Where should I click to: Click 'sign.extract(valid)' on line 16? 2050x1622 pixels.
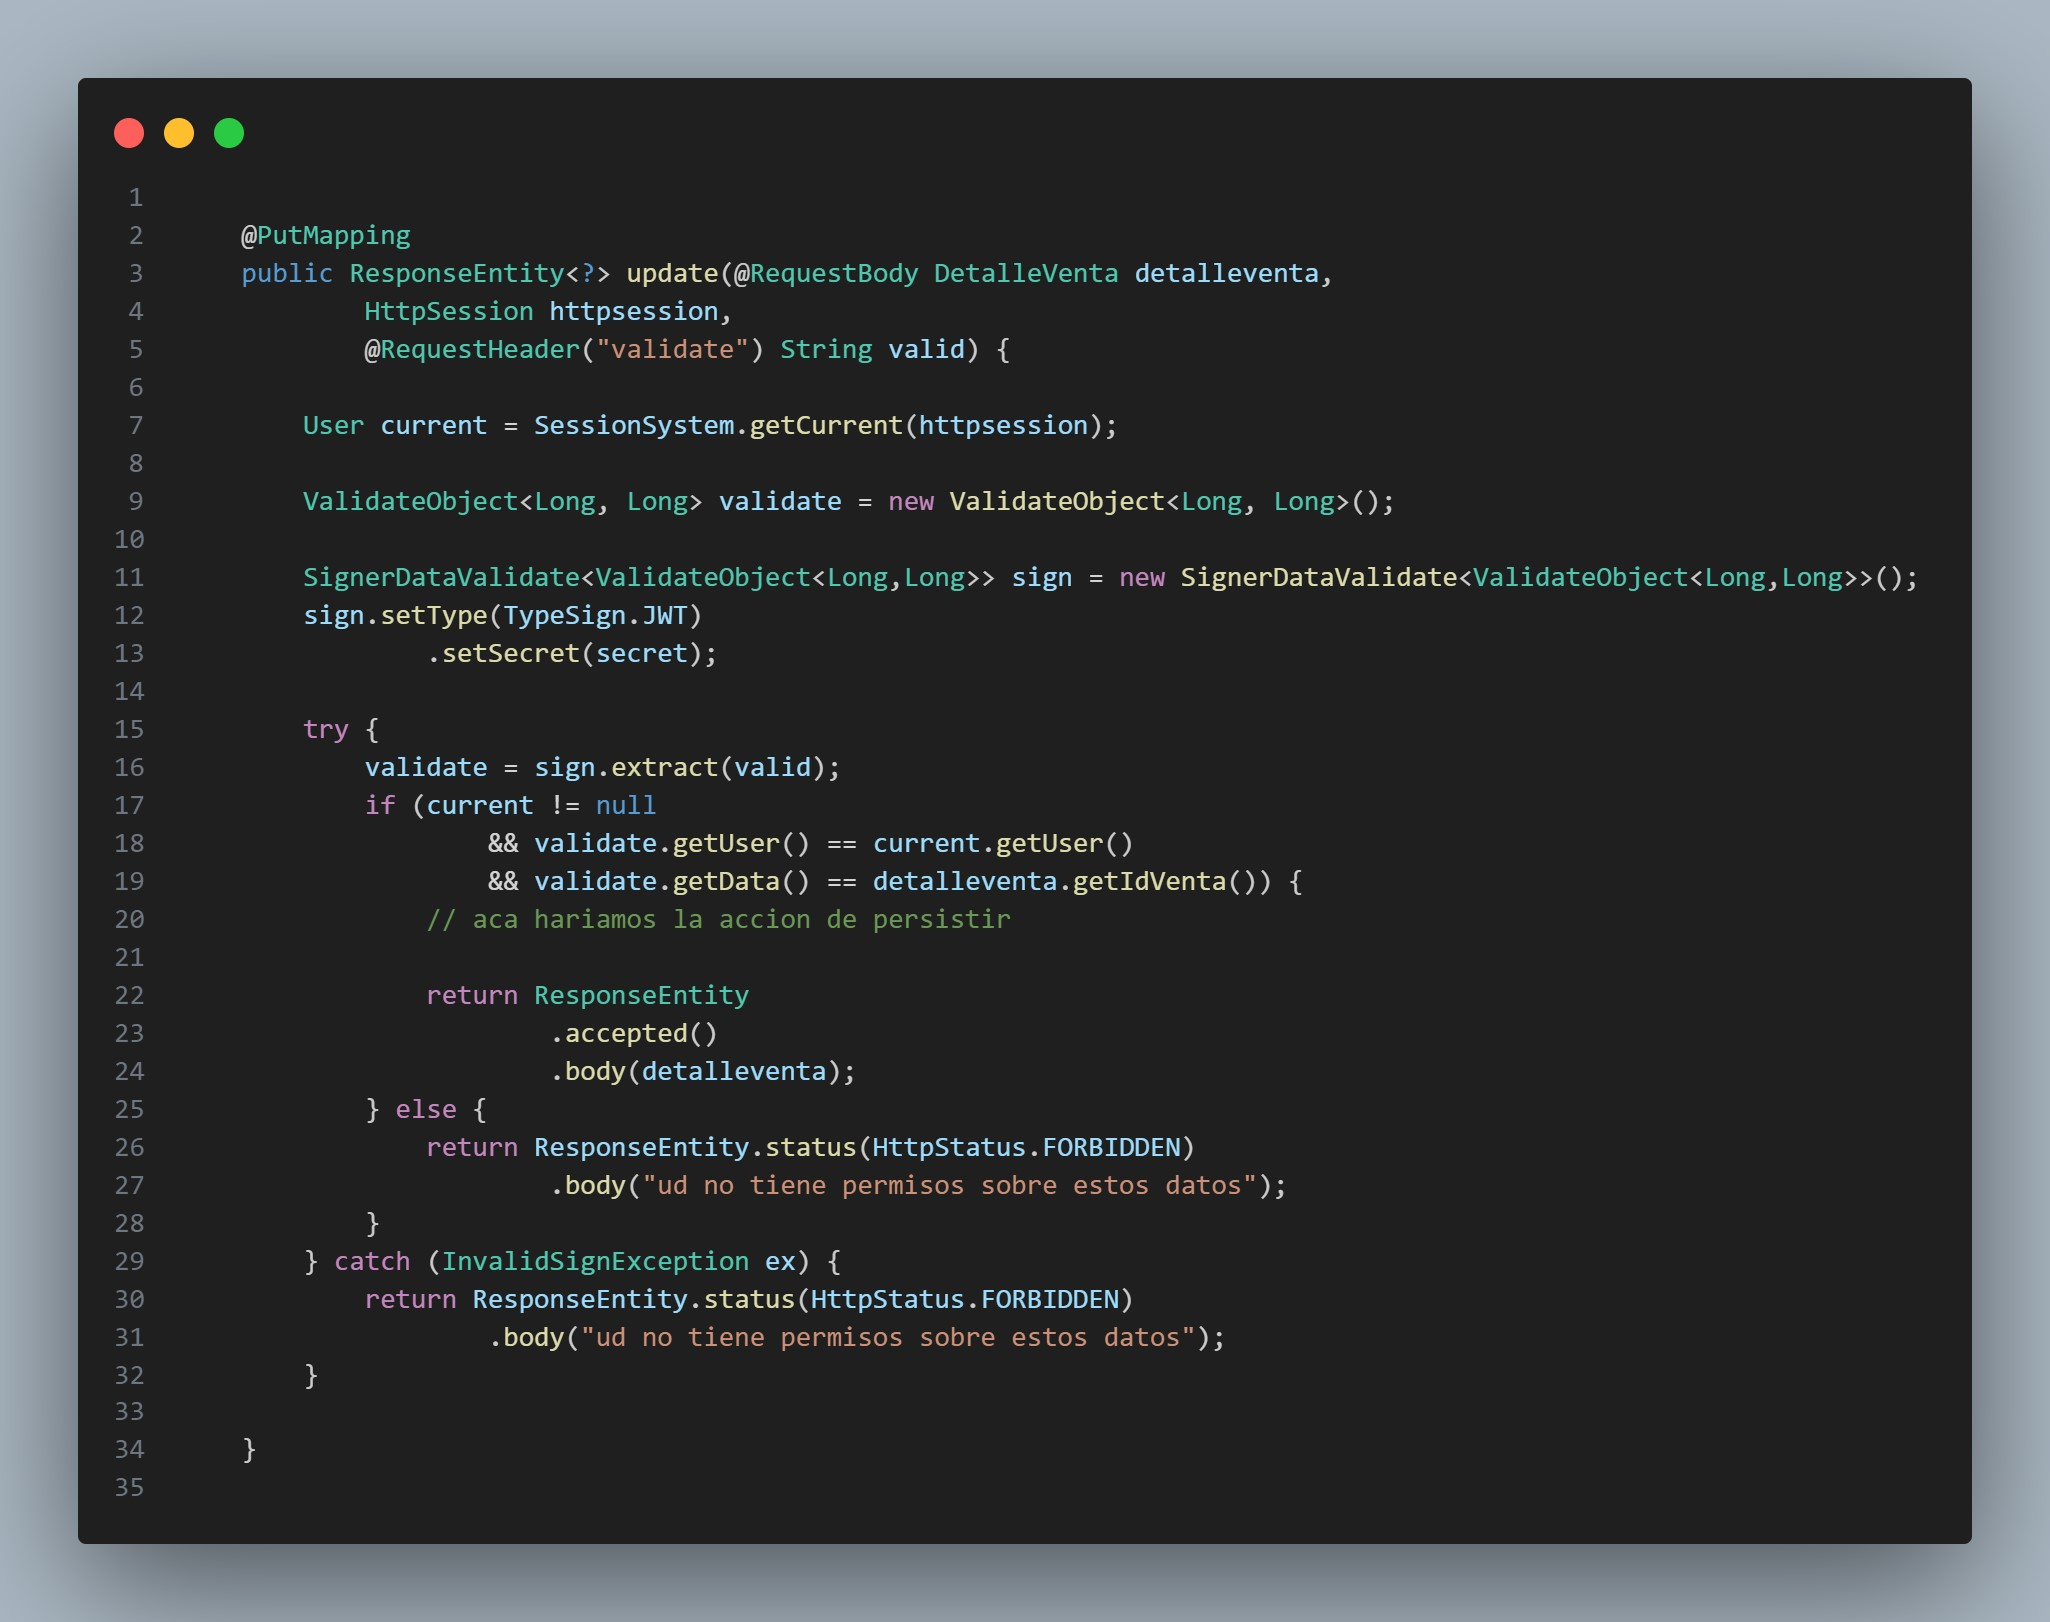[x=679, y=768]
